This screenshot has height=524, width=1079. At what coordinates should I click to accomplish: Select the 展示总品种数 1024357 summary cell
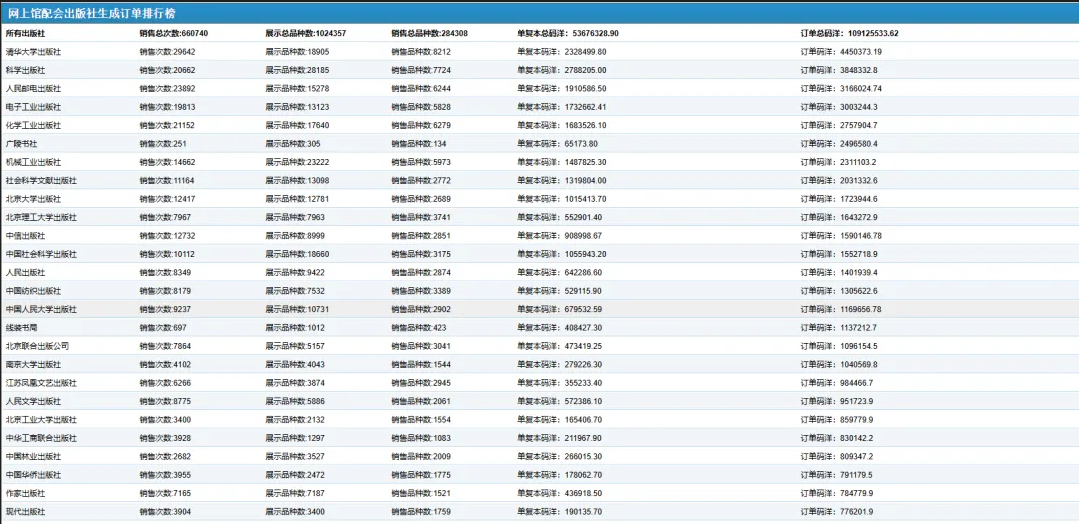point(306,33)
